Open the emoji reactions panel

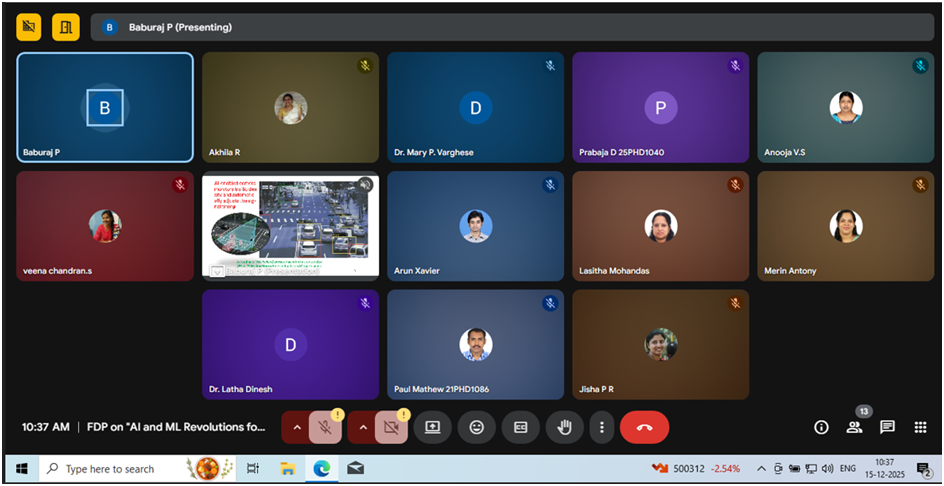(476, 427)
